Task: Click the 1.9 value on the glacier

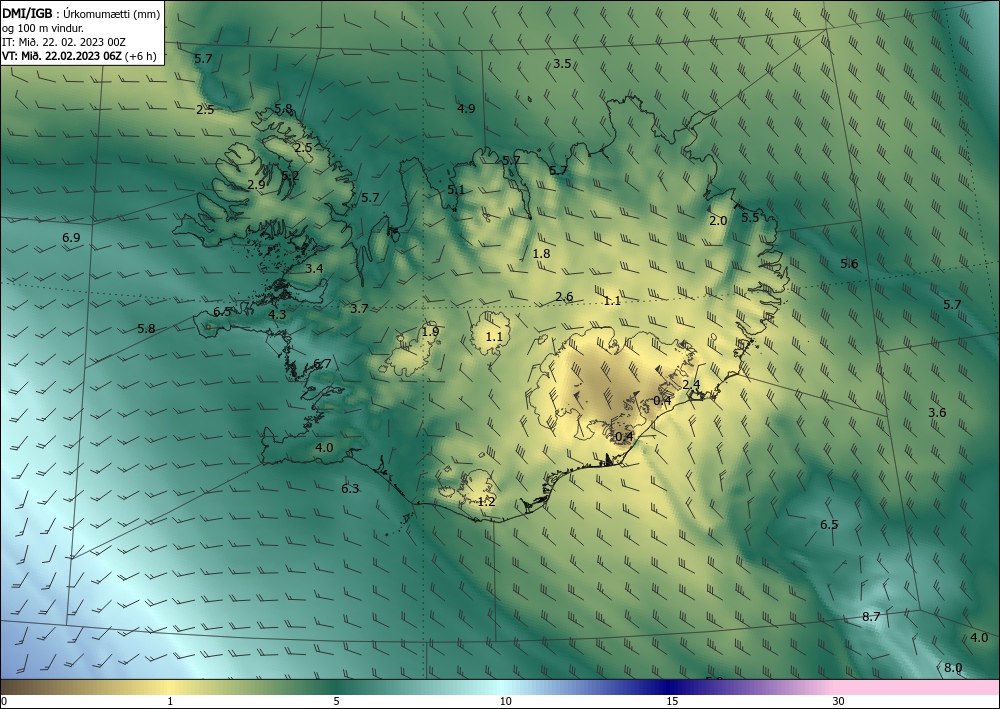Action: [x=430, y=332]
